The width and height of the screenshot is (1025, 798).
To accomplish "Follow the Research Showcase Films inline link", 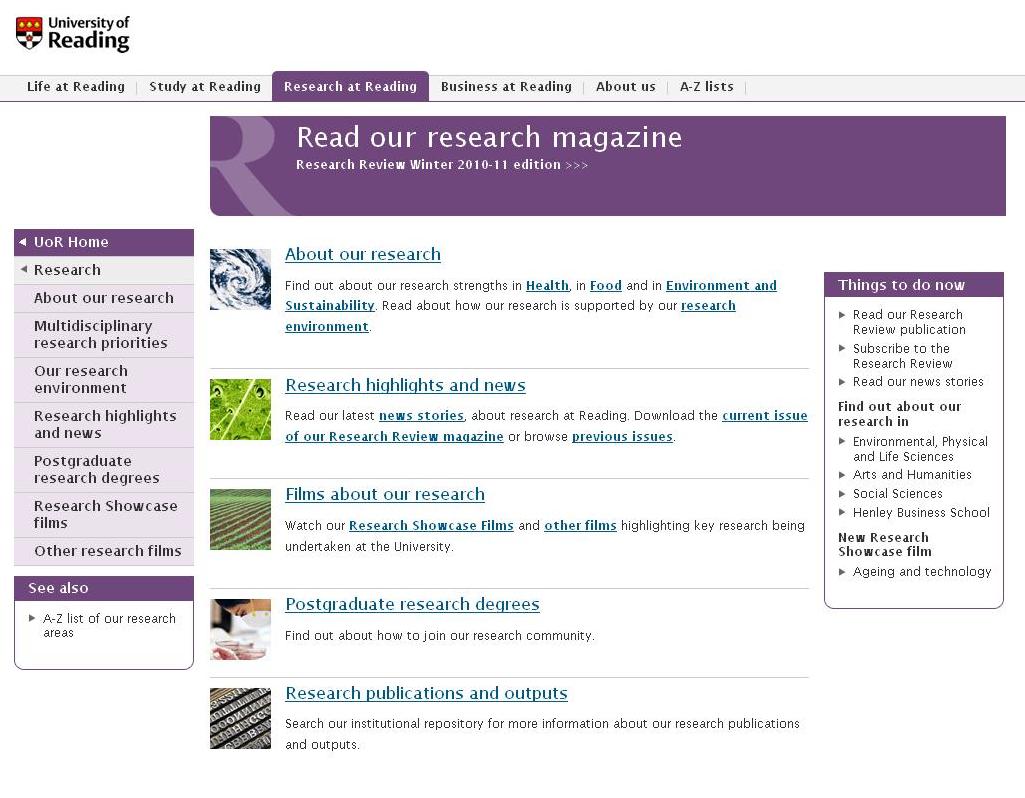I will 431,525.
